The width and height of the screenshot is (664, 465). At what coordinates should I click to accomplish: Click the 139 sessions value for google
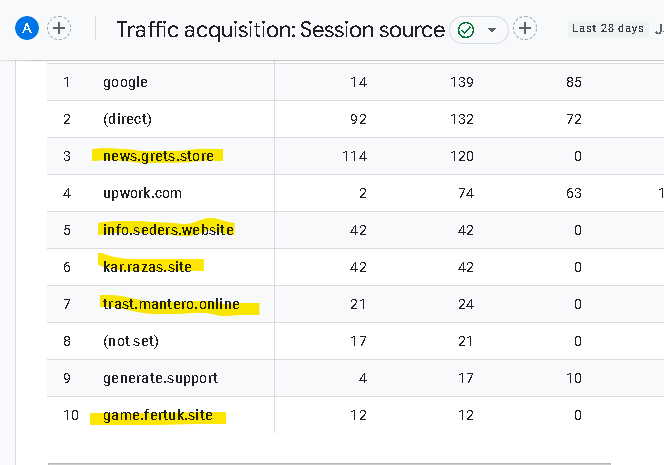[x=462, y=82]
